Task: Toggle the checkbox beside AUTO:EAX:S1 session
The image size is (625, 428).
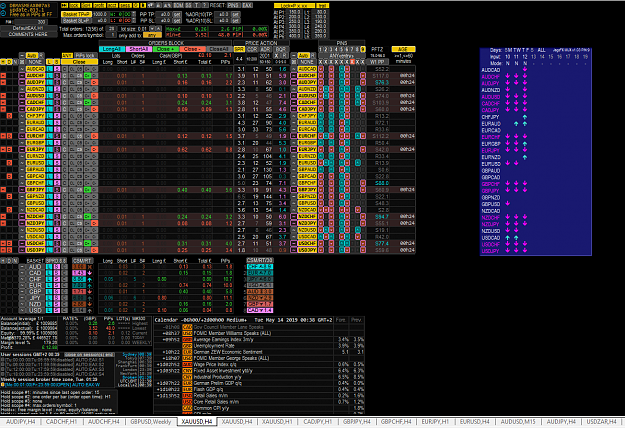Action: pos(2,360)
